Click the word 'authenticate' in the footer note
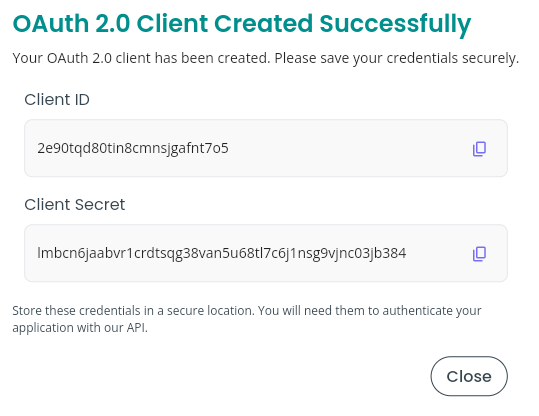The width and height of the screenshot is (539, 416). pos(417,311)
